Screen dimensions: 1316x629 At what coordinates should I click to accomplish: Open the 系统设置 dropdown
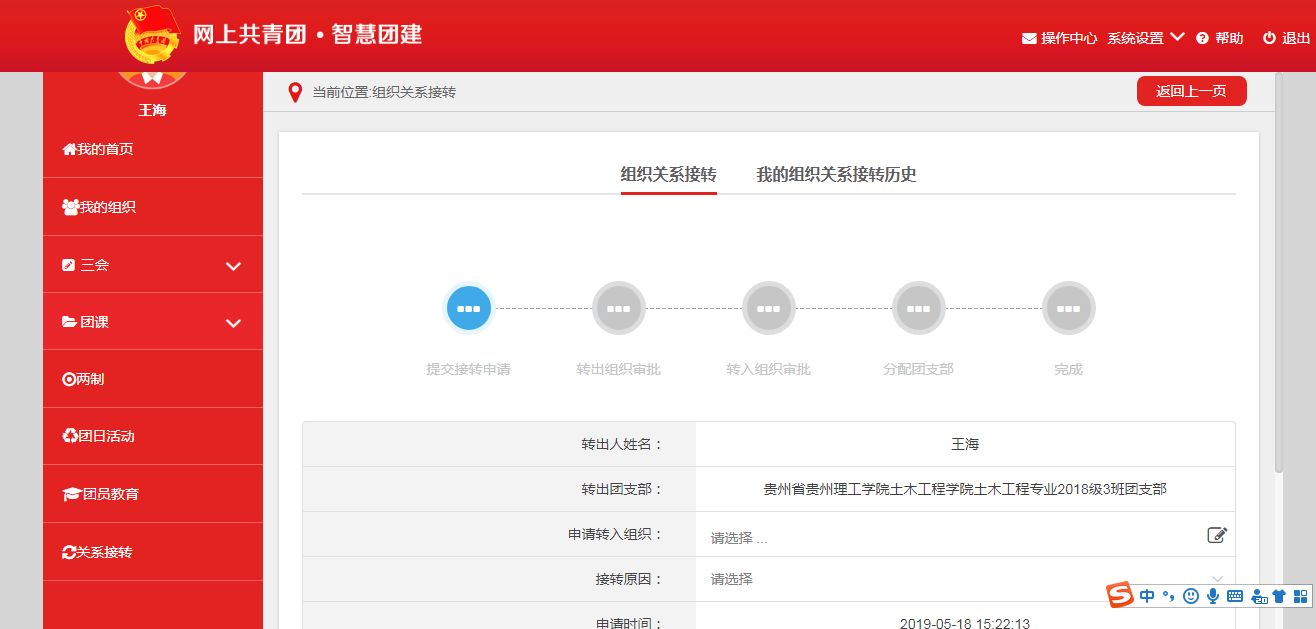[x=1145, y=38]
